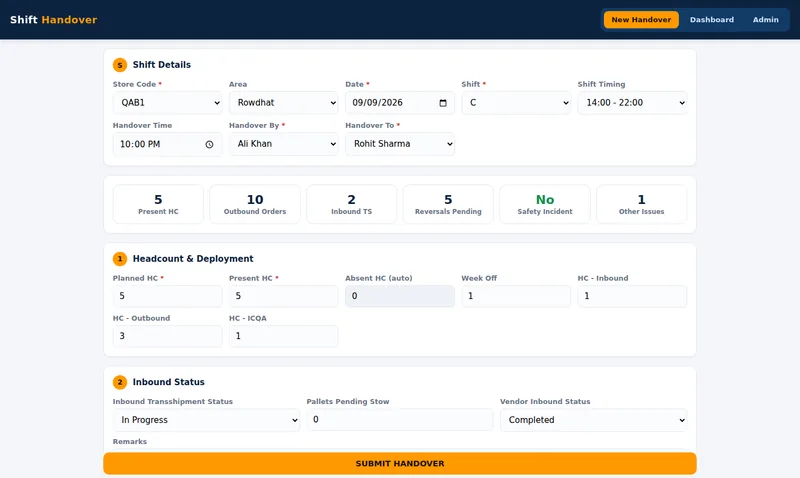Edit the Pallets Pending Stow field
Viewport: 800px width, 478px height.
399,419
